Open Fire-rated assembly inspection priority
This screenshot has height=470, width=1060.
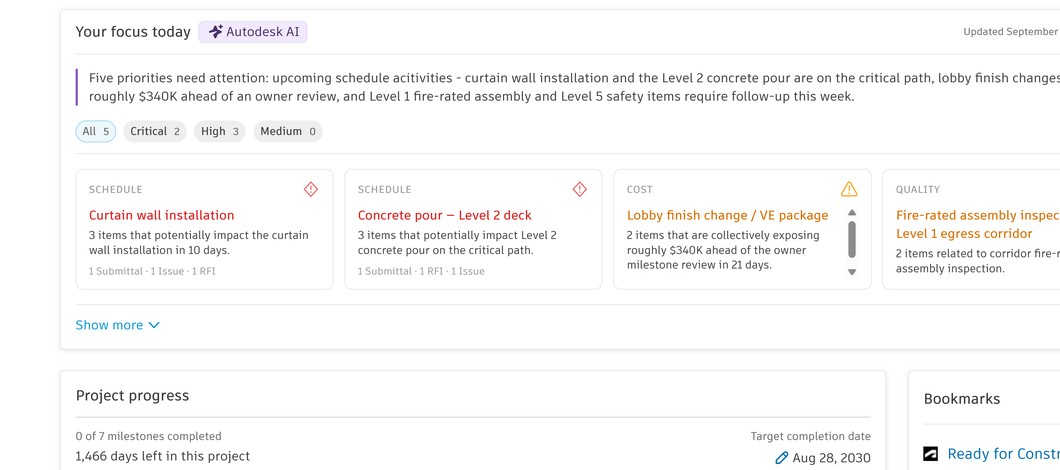click(978, 225)
